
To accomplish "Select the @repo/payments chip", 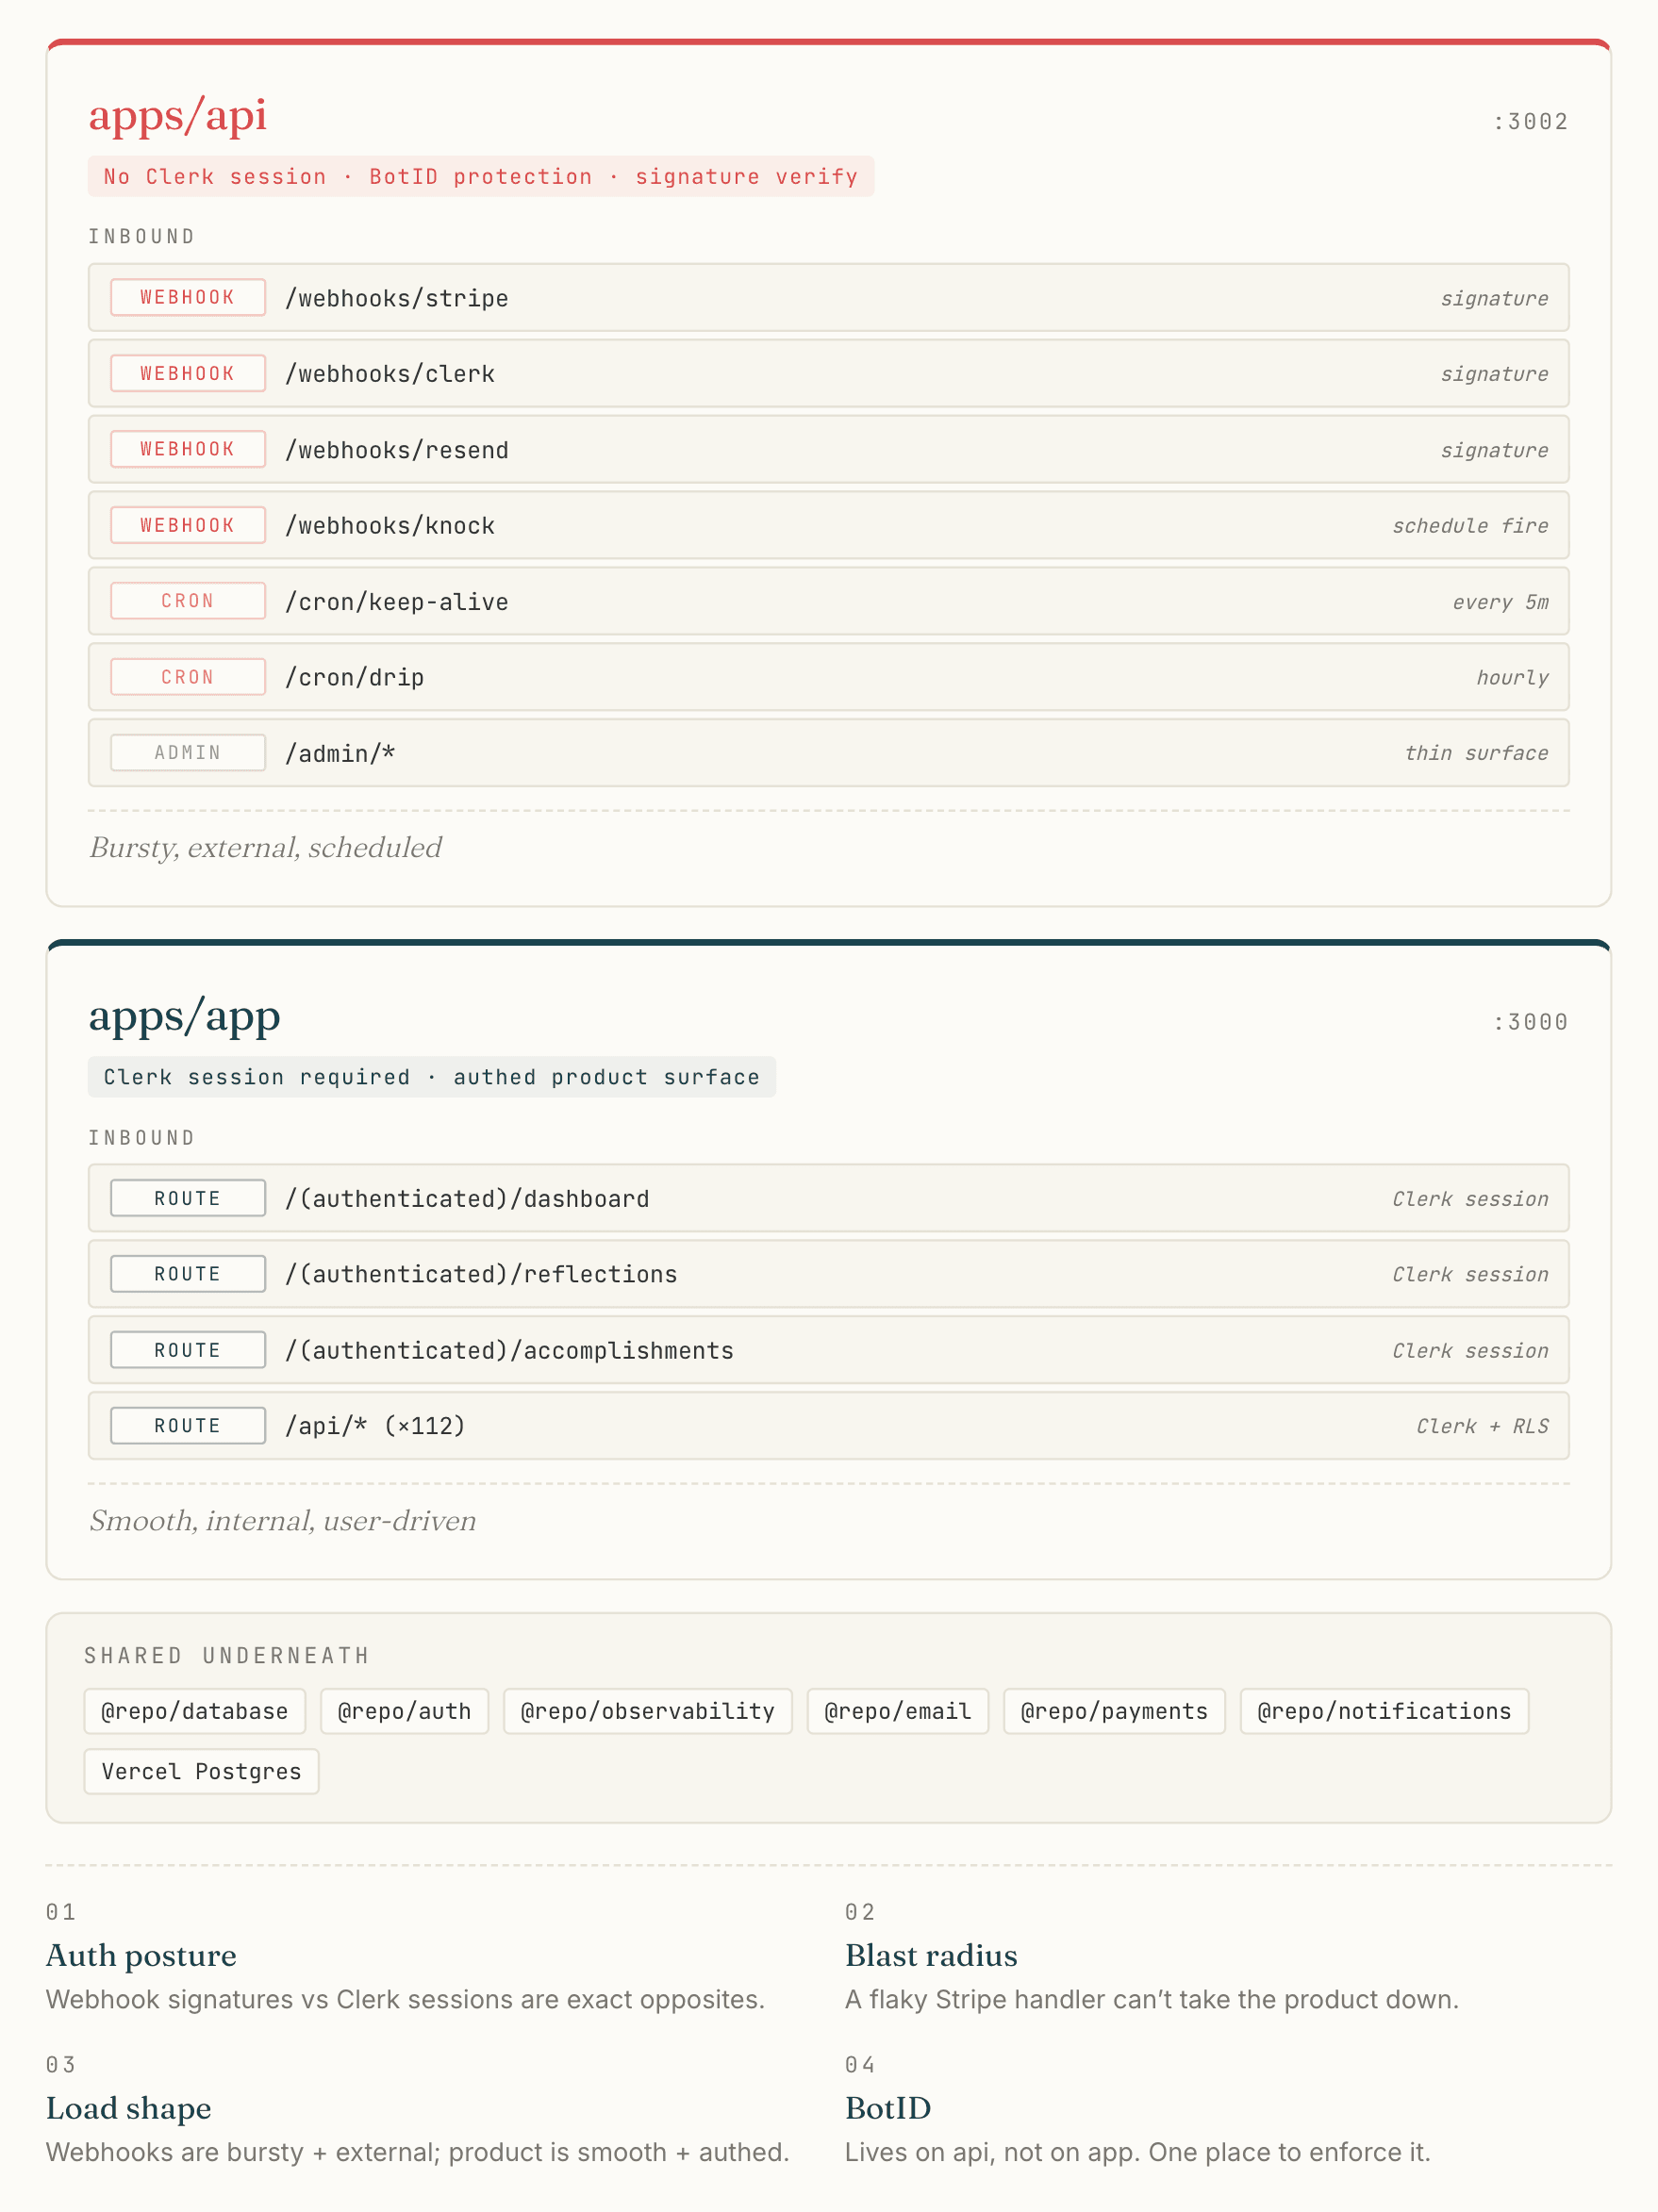I will pos(1114,1712).
